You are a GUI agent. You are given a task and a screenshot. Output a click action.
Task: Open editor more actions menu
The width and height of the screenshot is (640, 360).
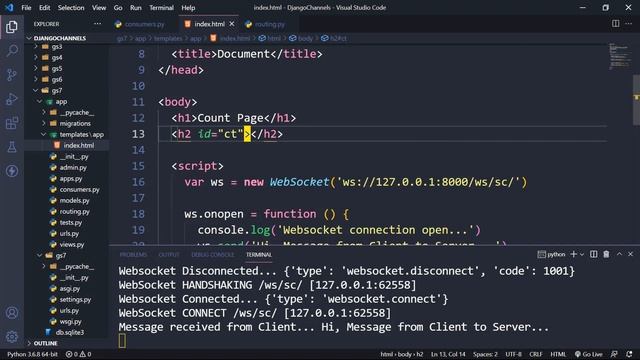pyautogui.click(x=629, y=24)
